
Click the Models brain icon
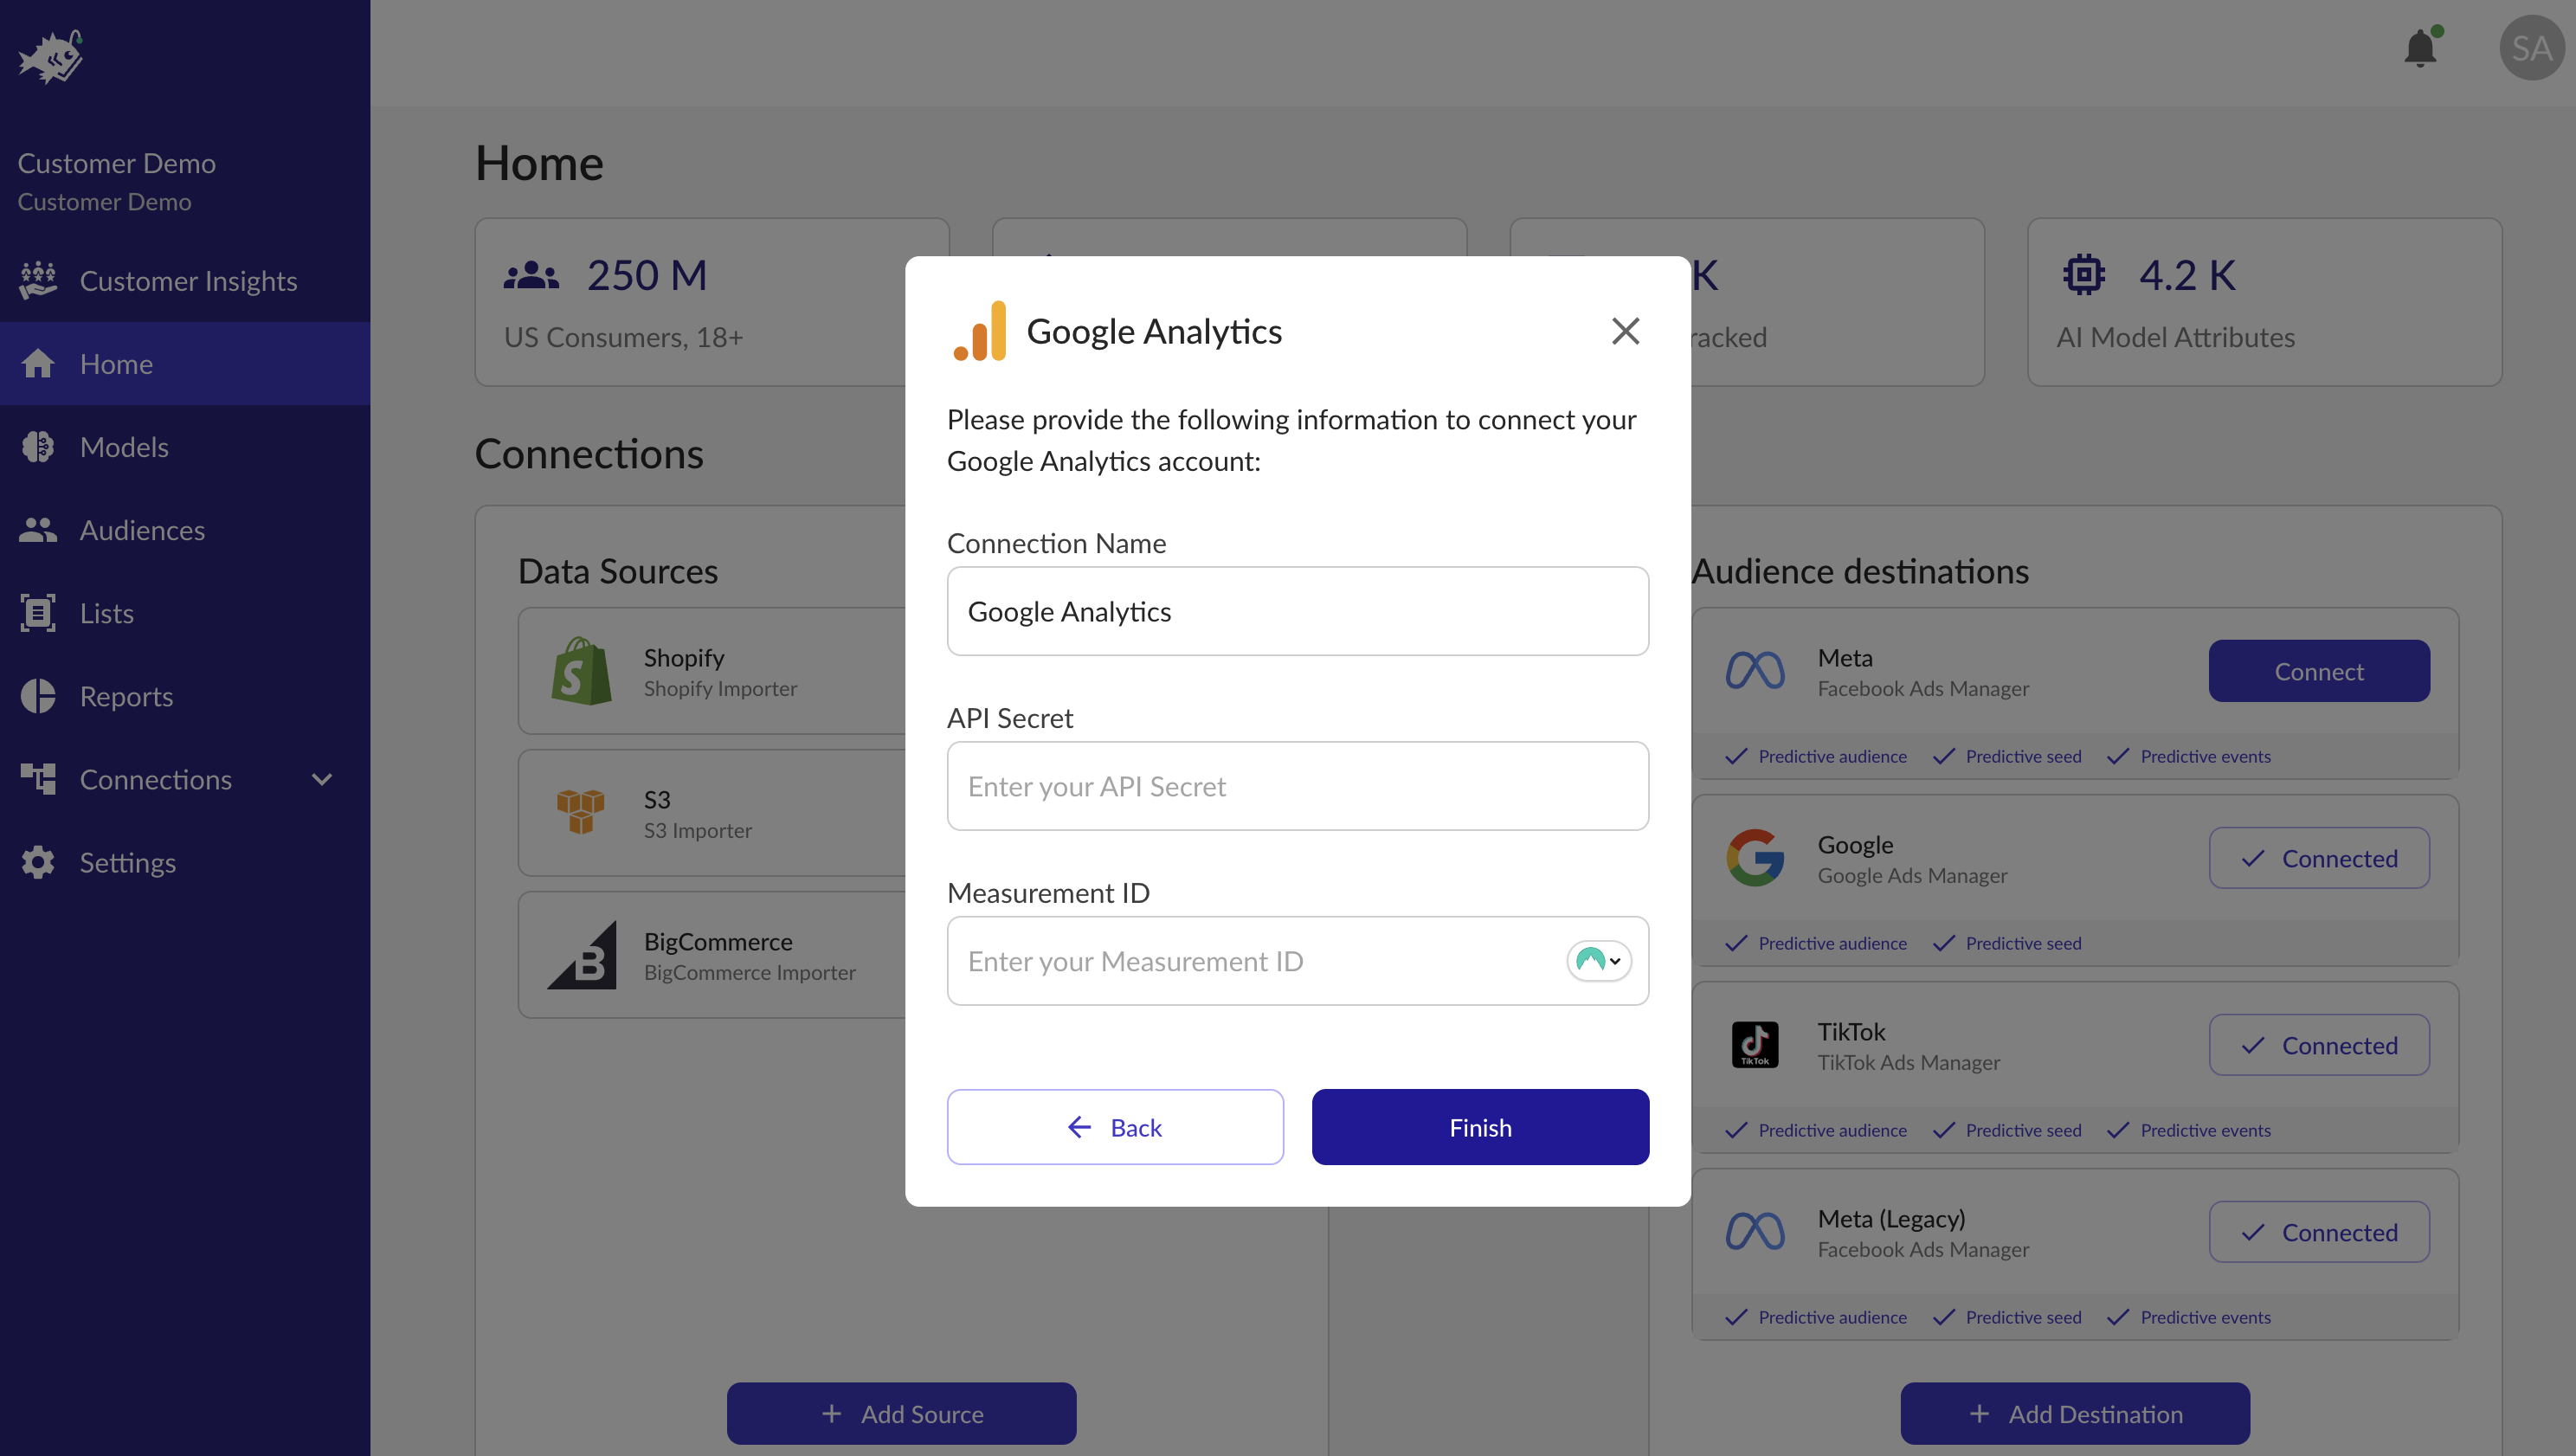(38, 446)
